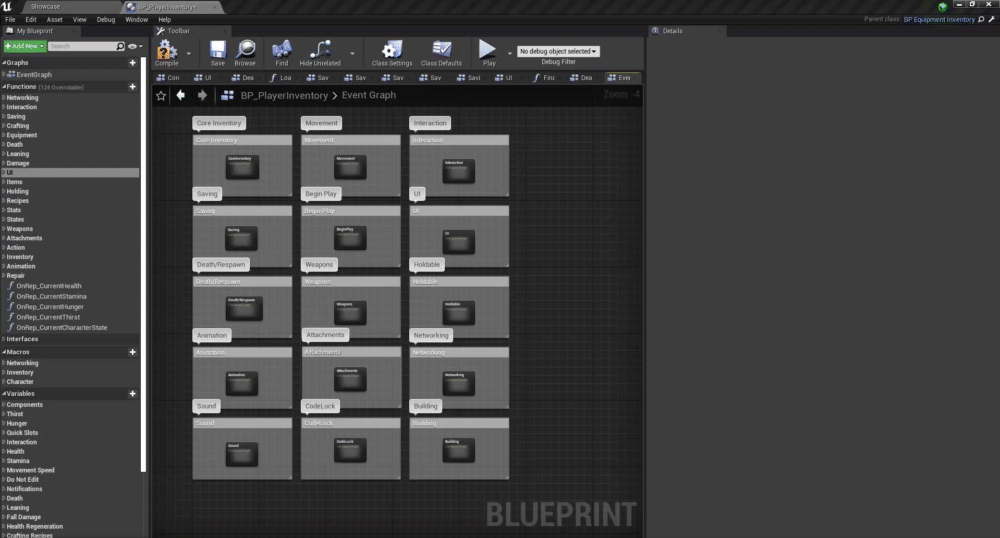
Task: Expand the Interfaces section
Action: [3, 339]
